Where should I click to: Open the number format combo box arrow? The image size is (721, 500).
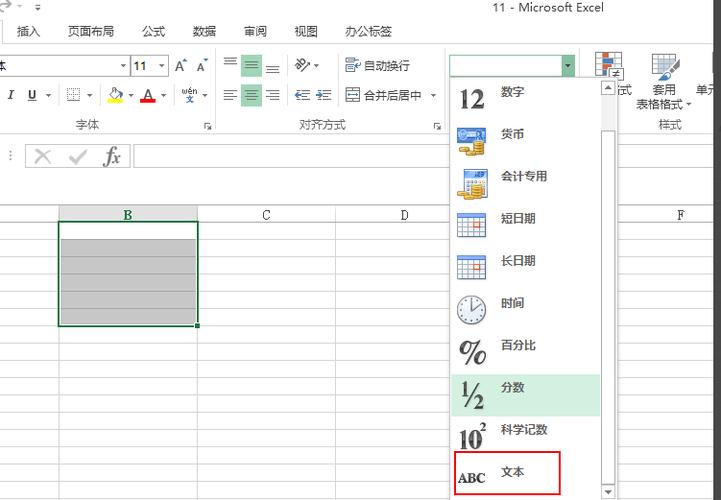[x=568, y=66]
